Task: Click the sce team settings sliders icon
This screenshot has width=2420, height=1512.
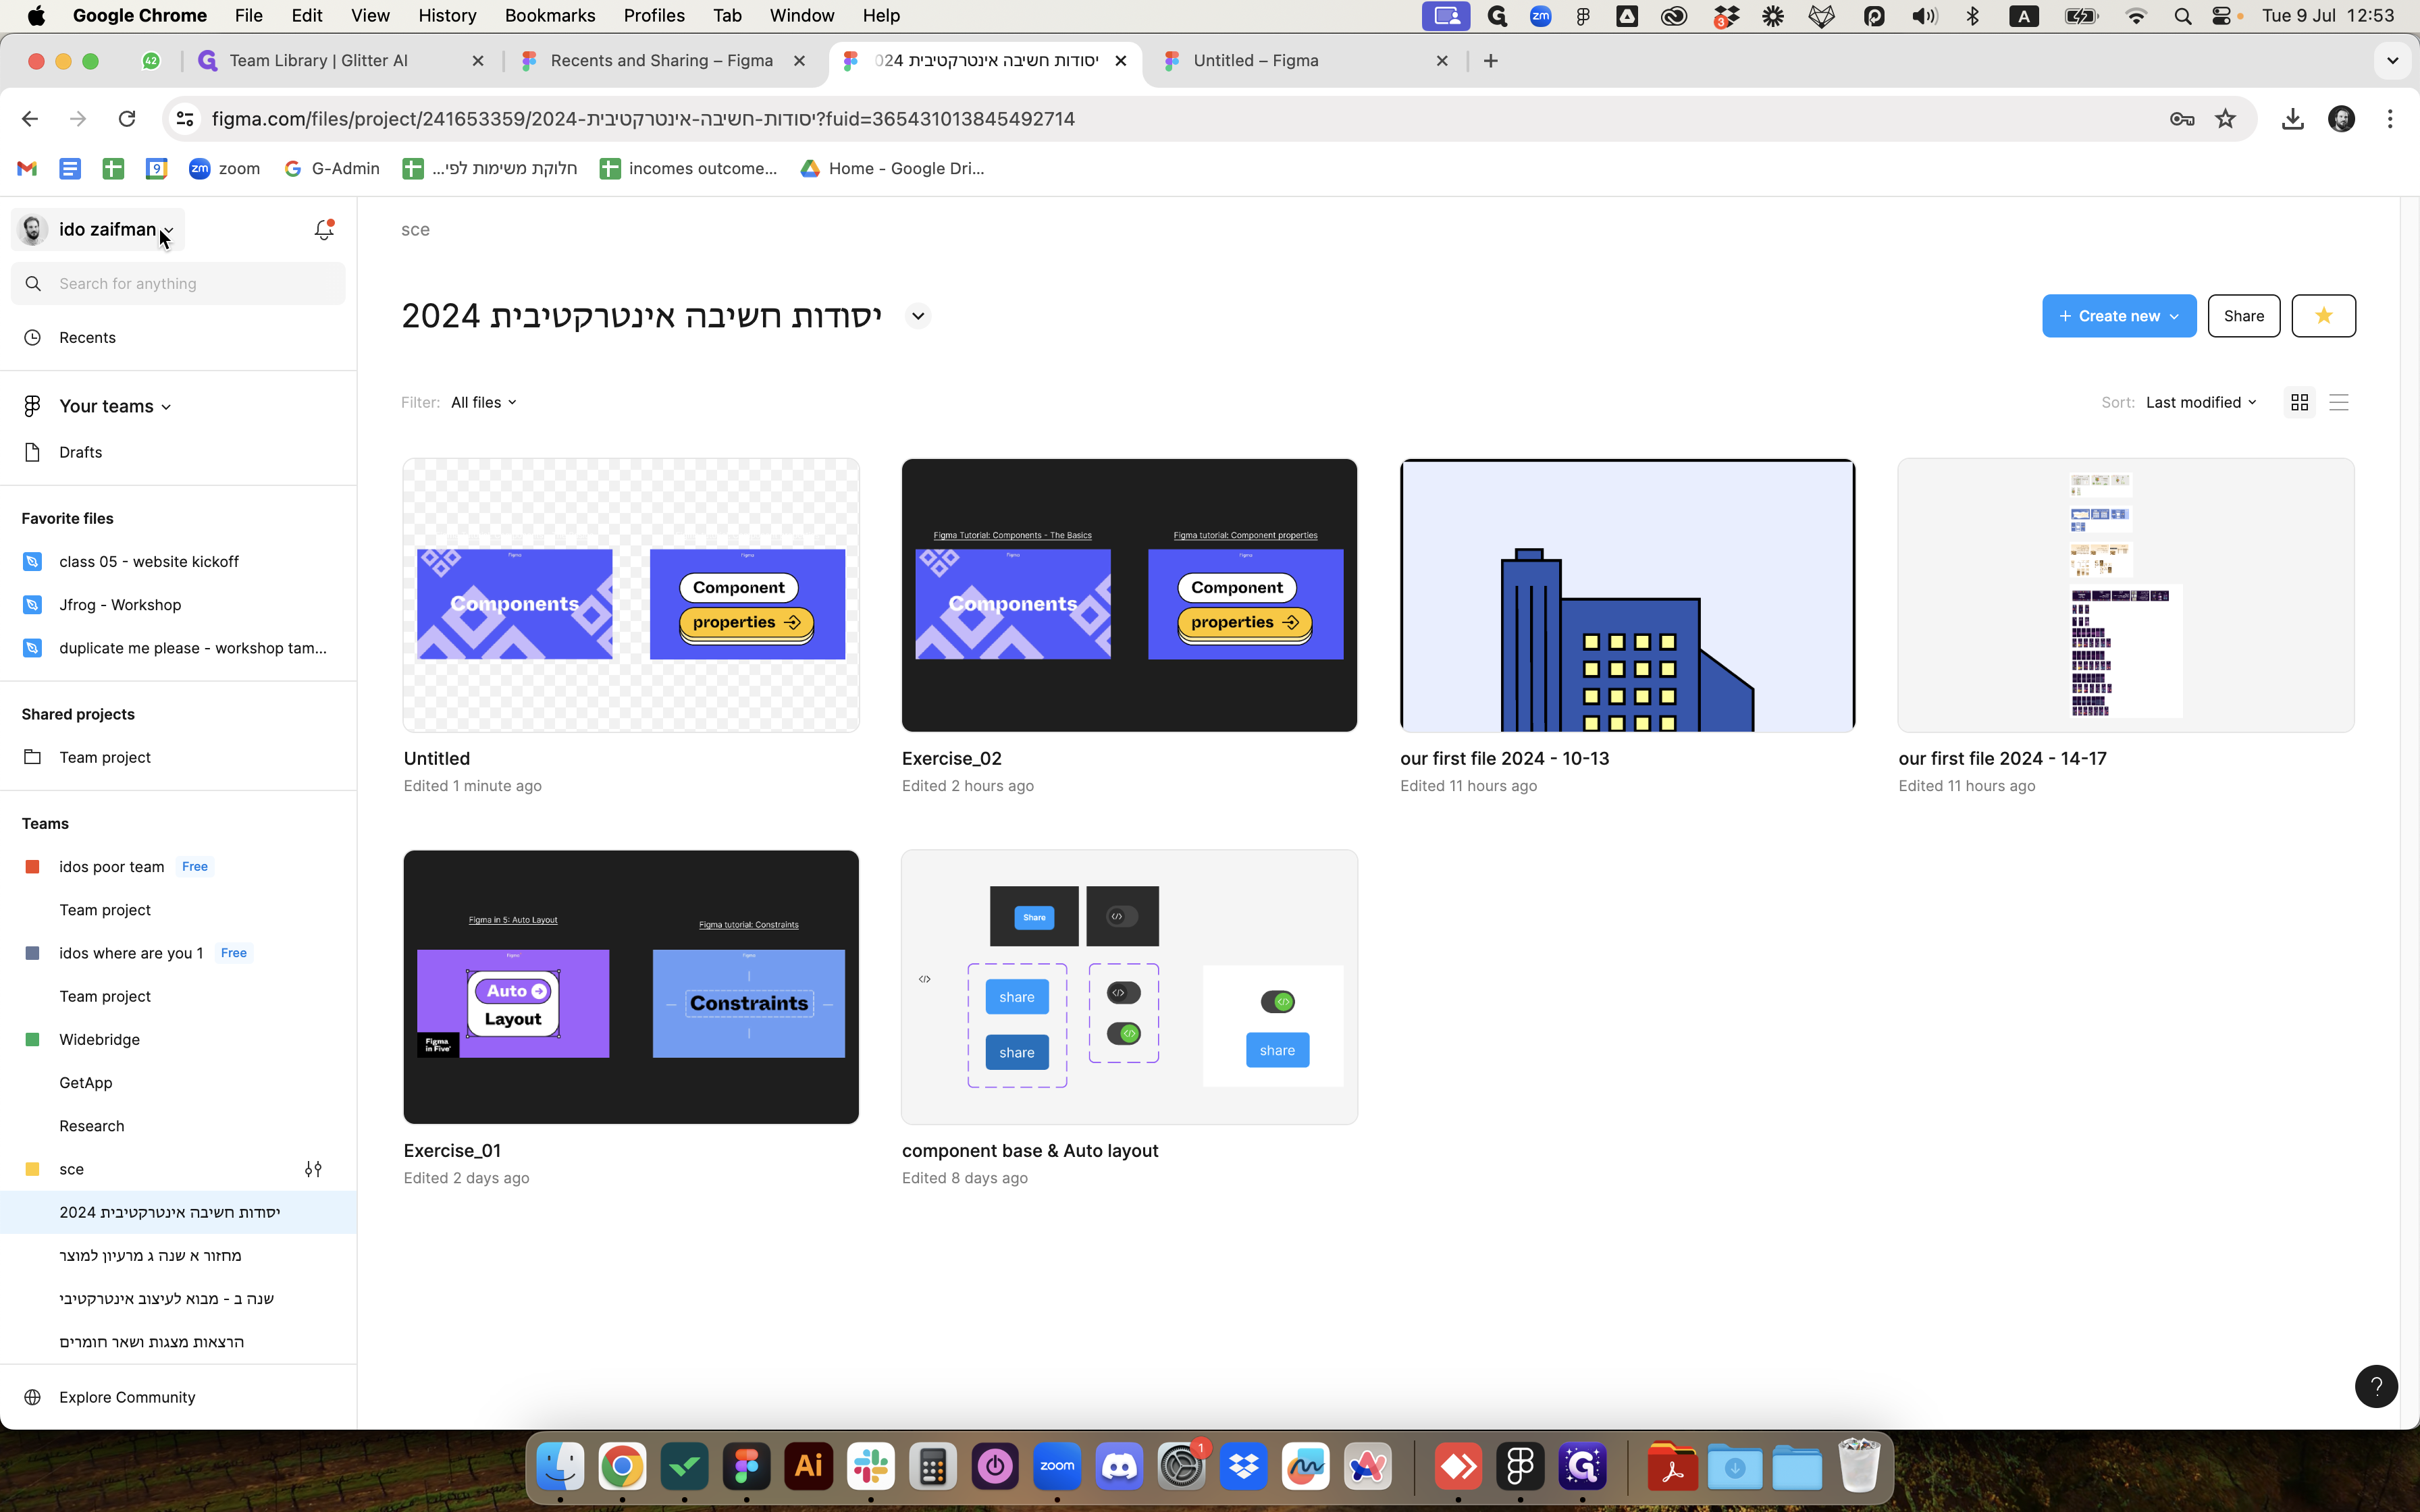Action: [313, 1168]
